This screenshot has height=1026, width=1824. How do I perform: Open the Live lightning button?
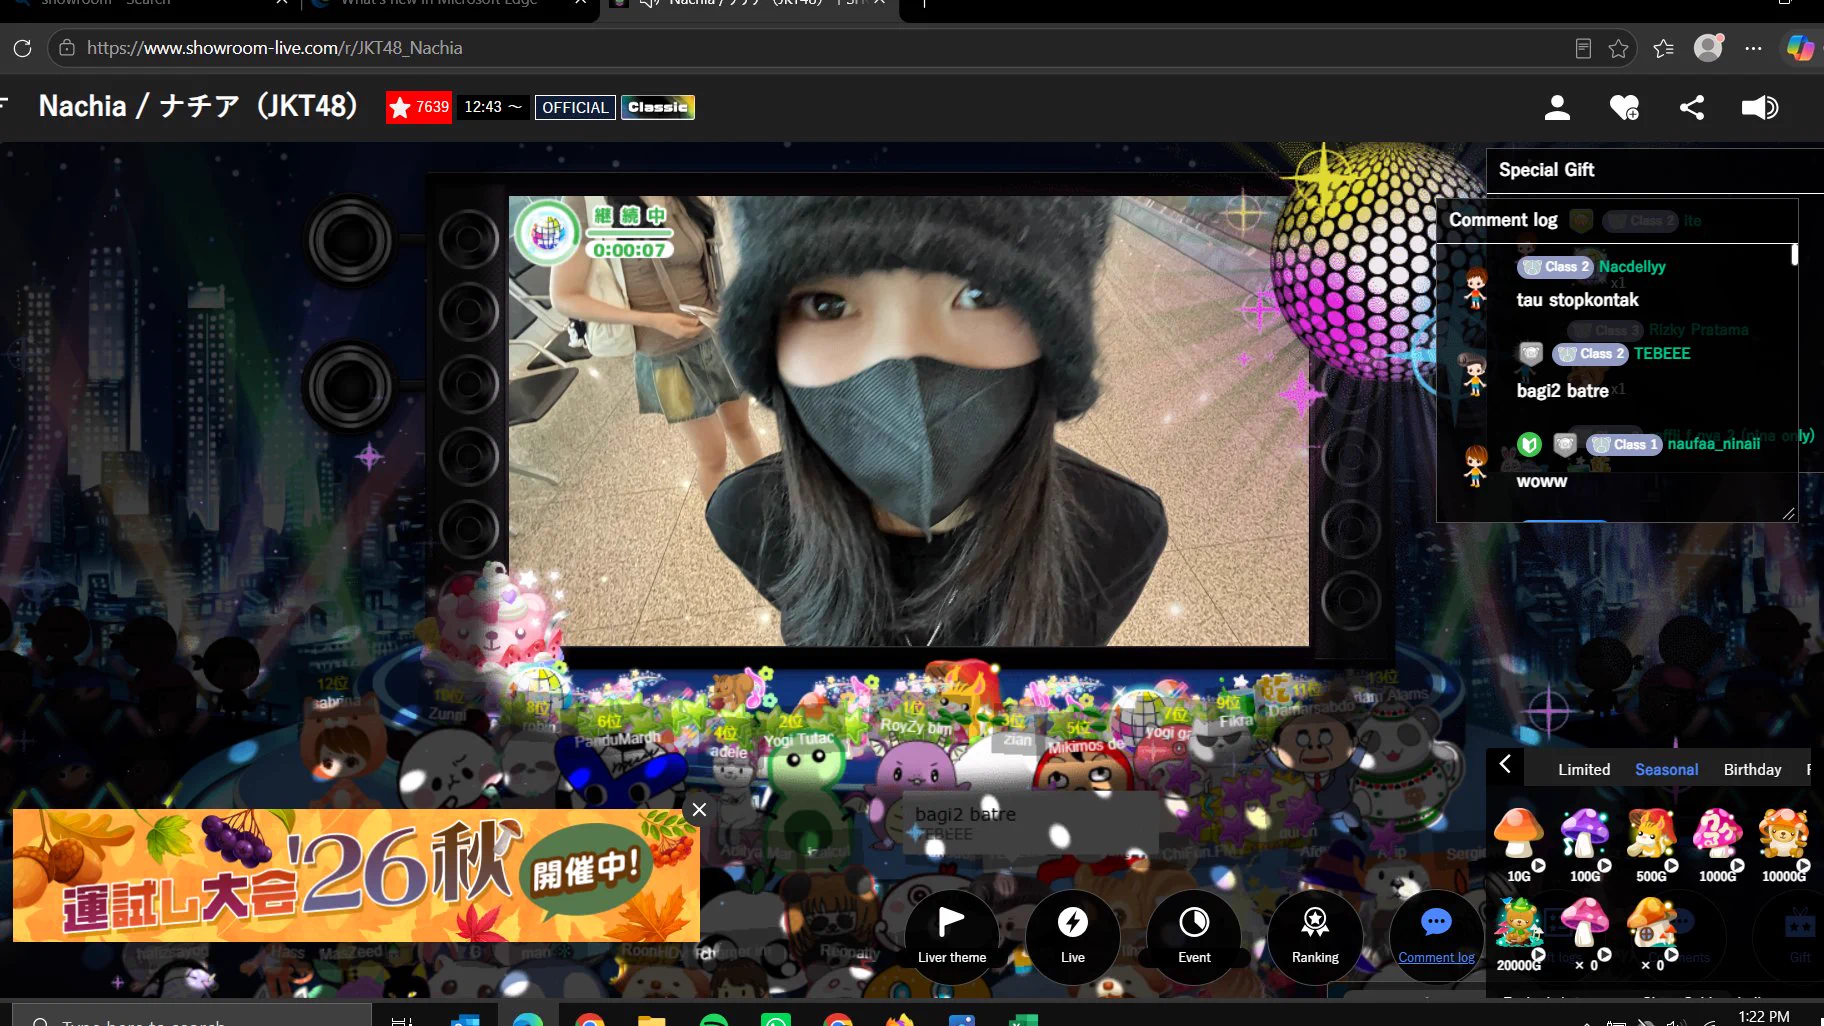[1073, 937]
